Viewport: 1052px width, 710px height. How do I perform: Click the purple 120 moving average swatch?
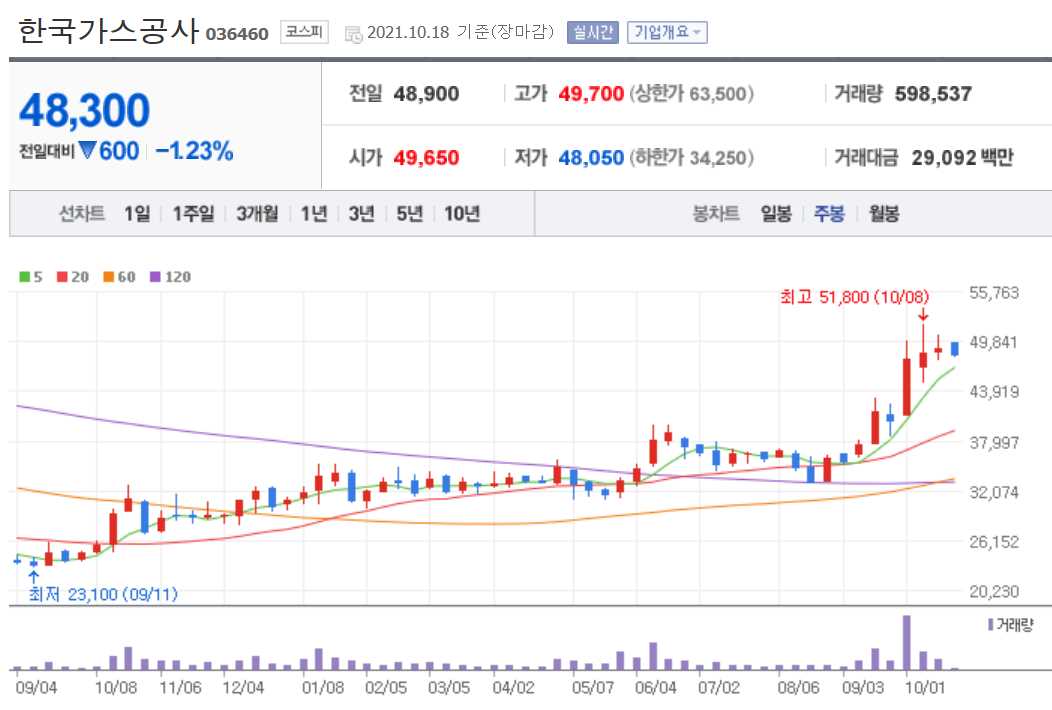click(x=155, y=276)
